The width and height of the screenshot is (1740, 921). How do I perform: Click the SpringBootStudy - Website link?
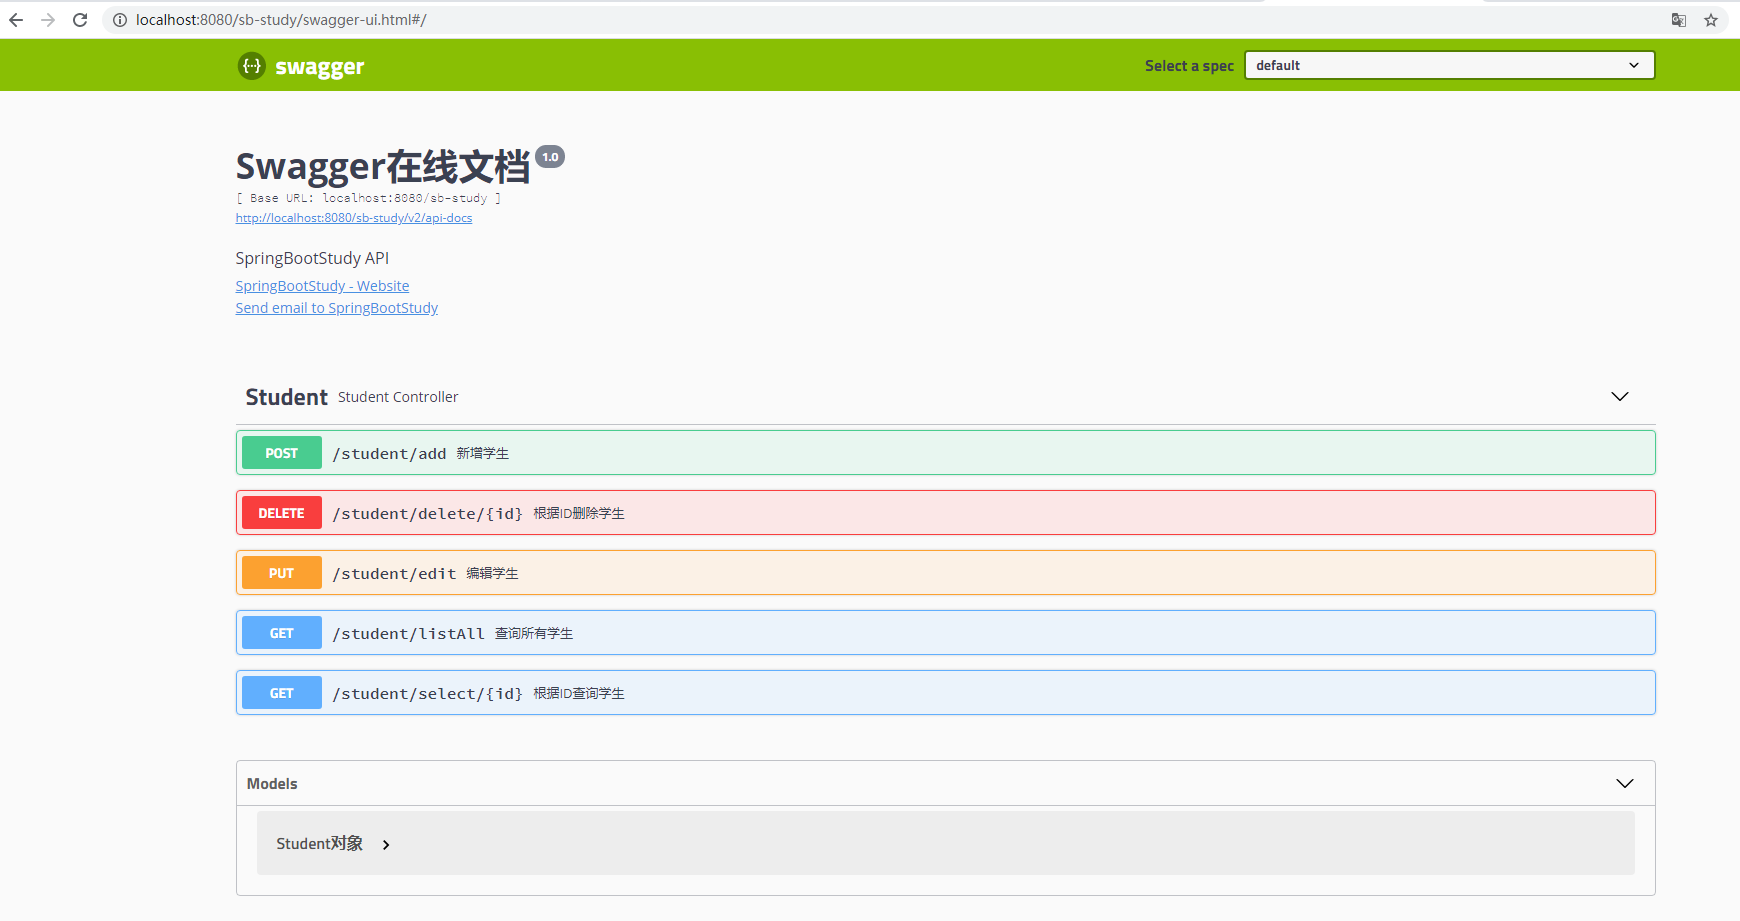[x=321, y=285]
